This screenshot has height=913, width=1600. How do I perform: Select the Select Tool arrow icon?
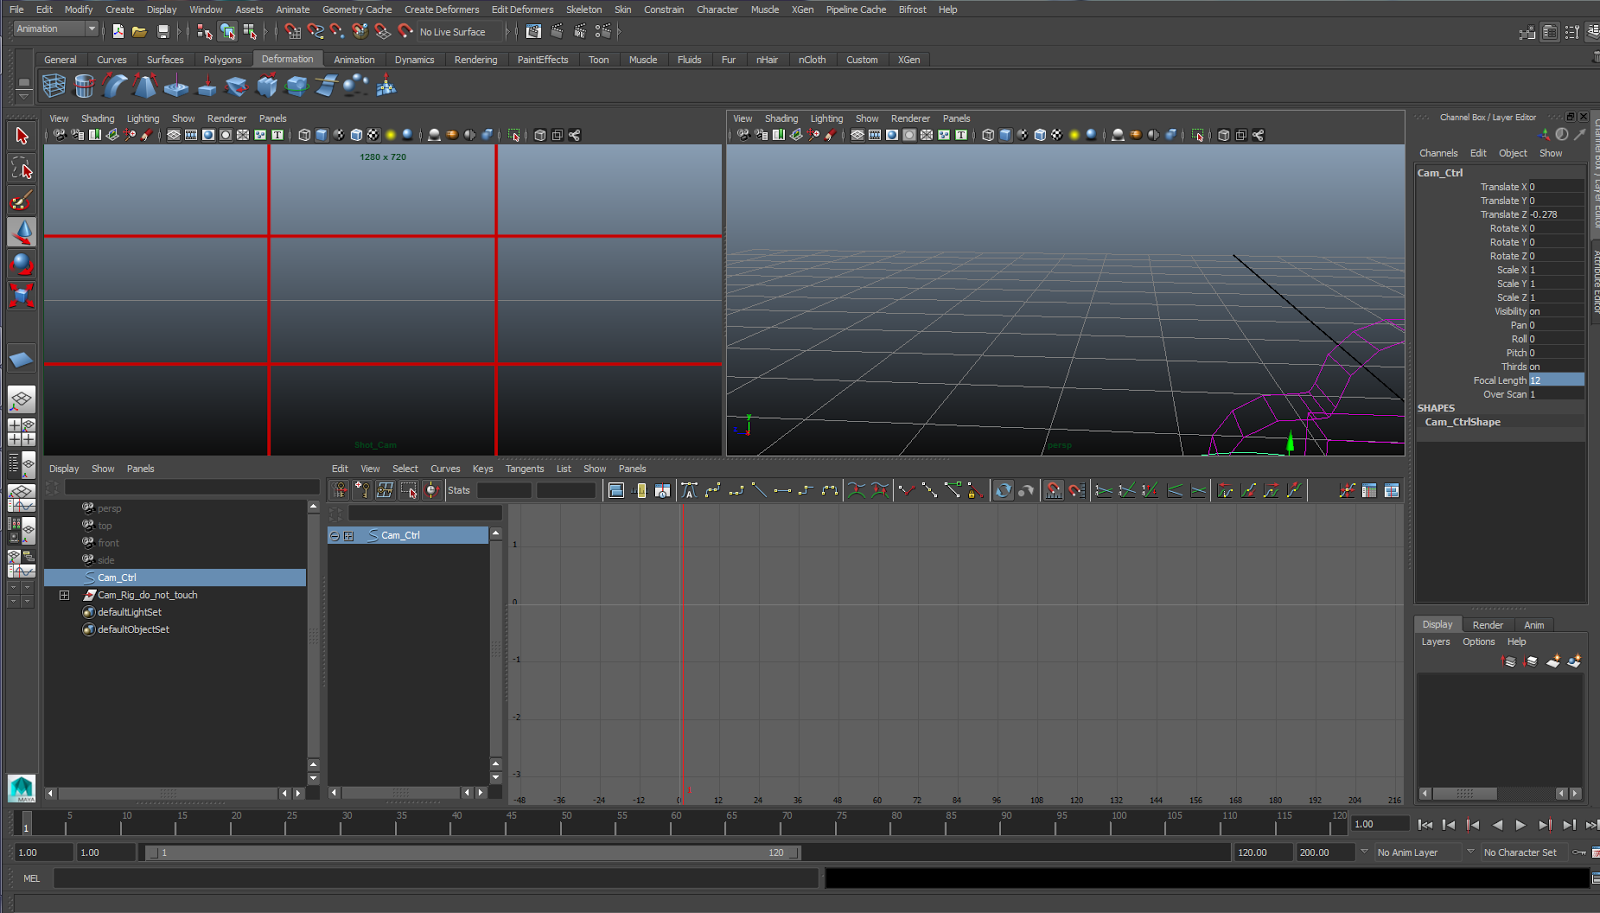coord(21,136)
